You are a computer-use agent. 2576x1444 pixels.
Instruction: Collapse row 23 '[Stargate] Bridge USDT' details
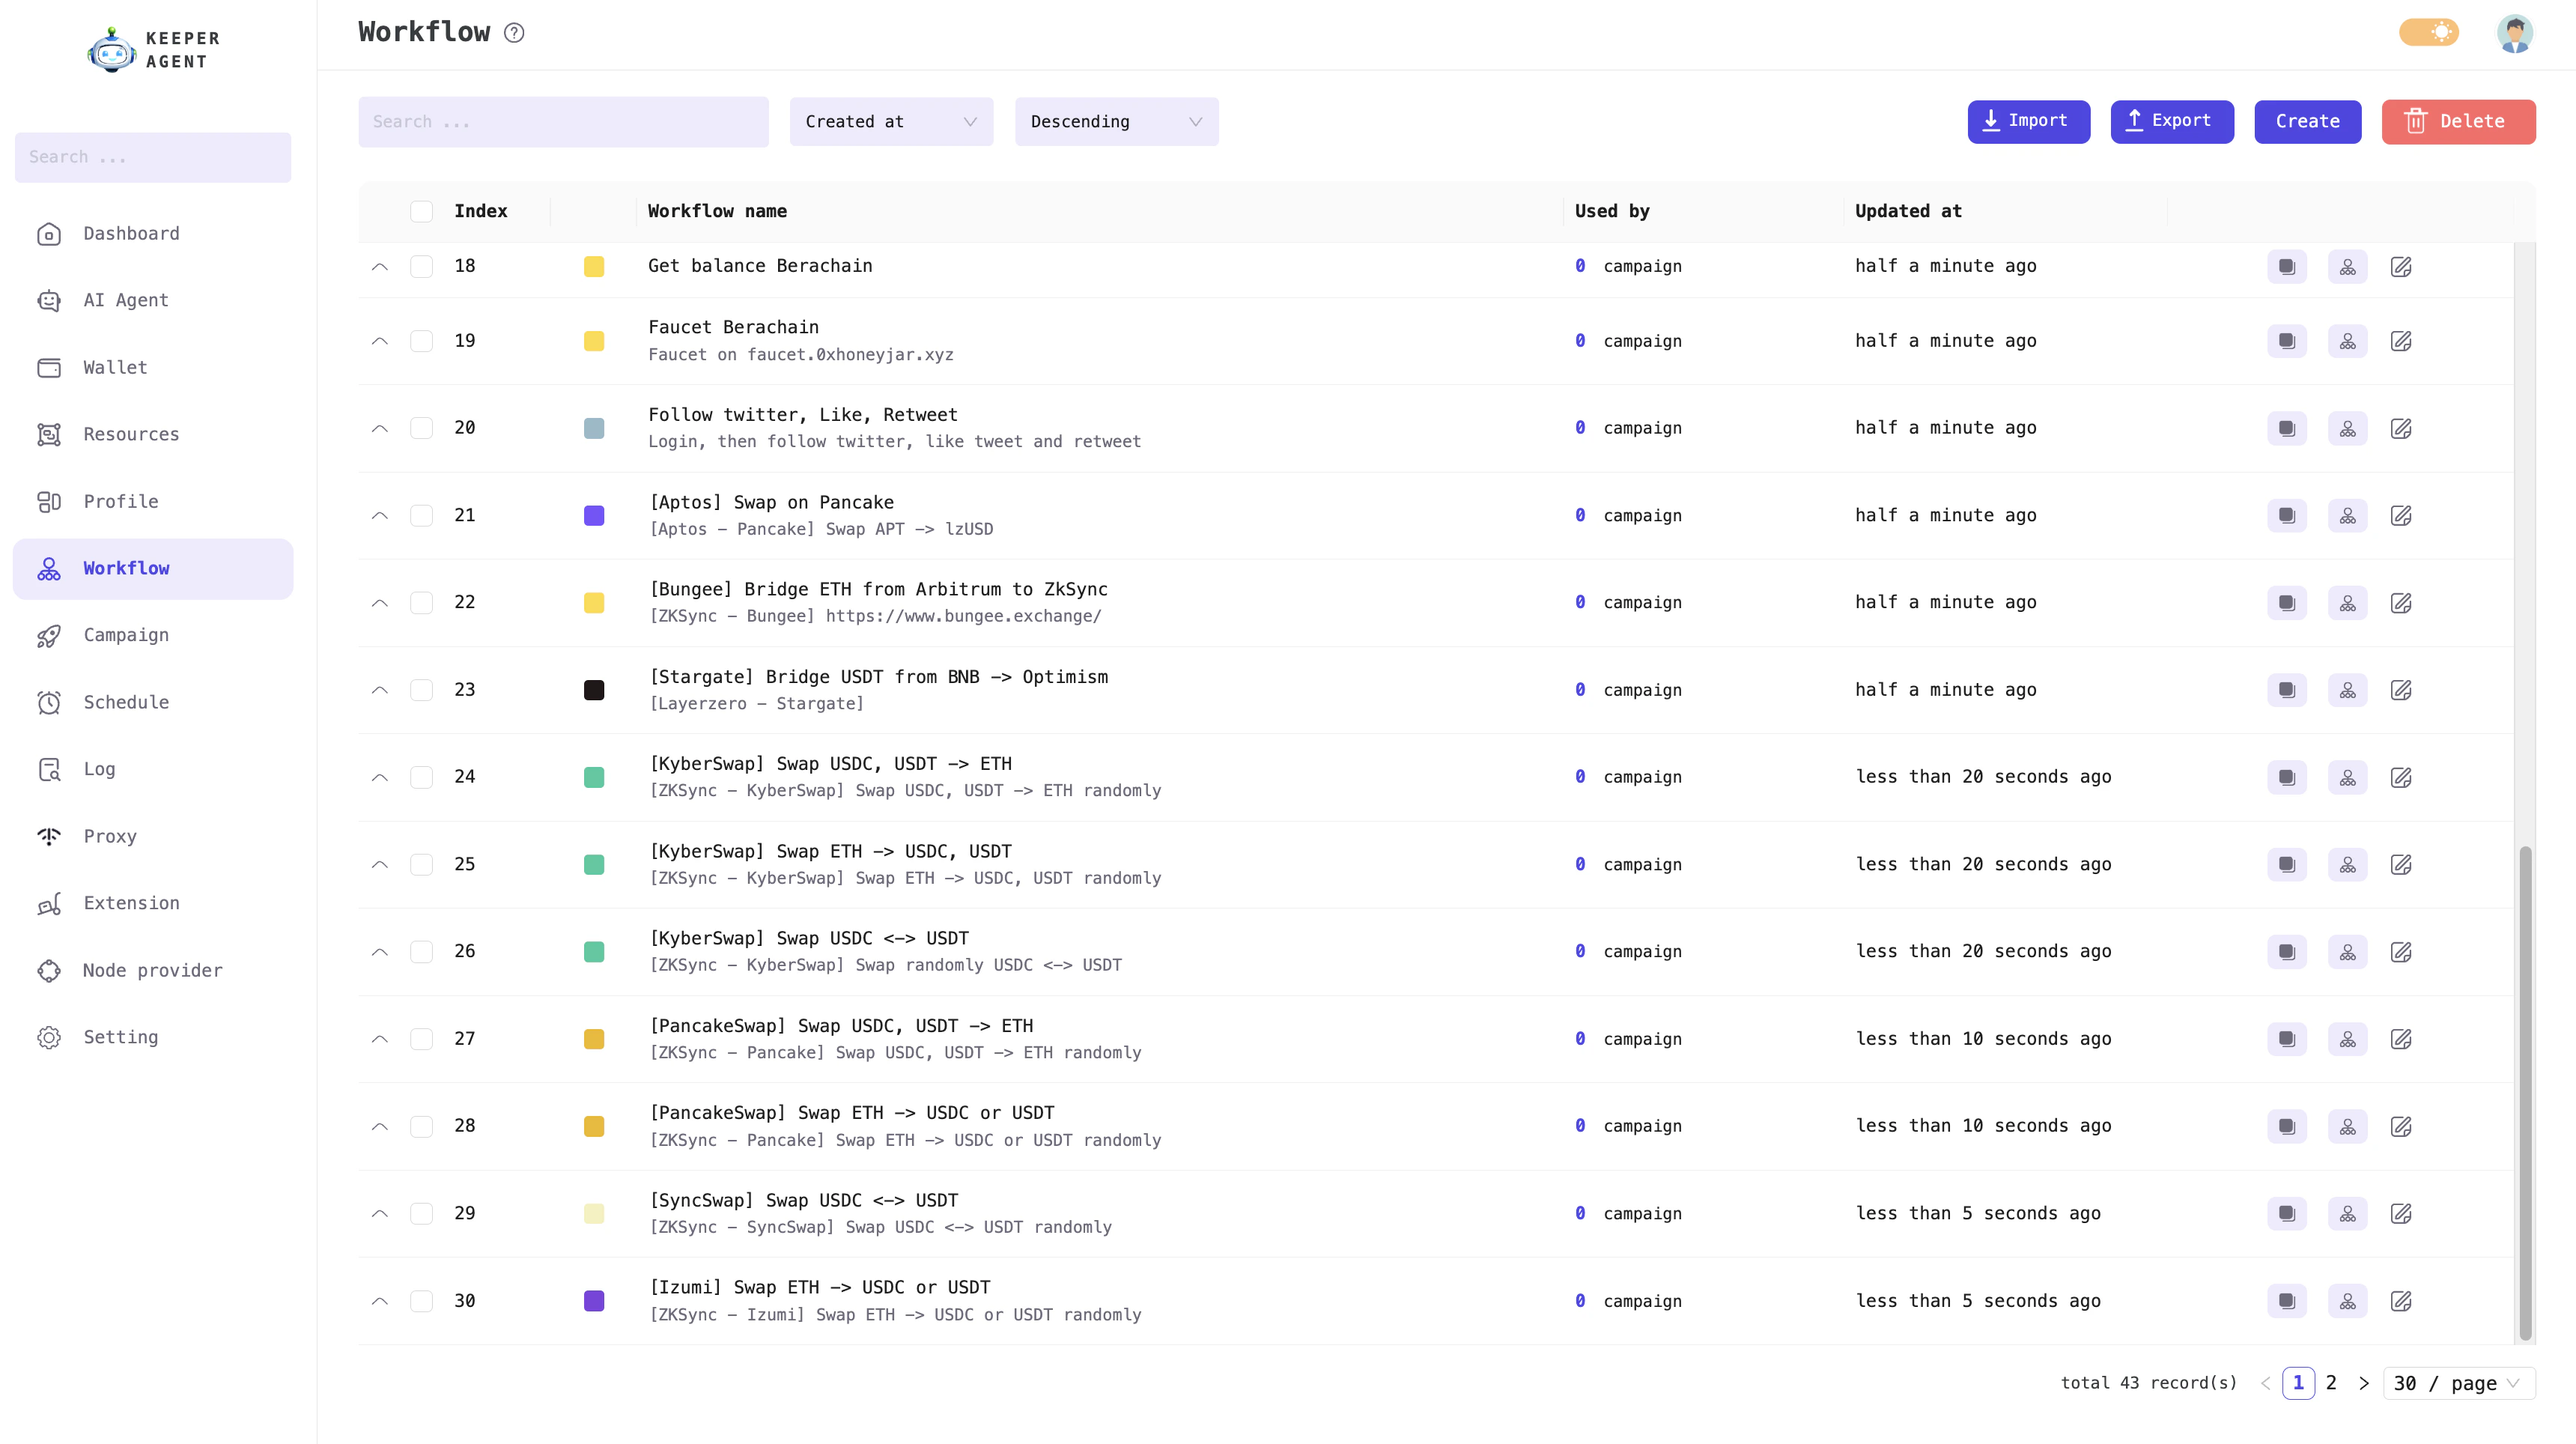point(380,689)
